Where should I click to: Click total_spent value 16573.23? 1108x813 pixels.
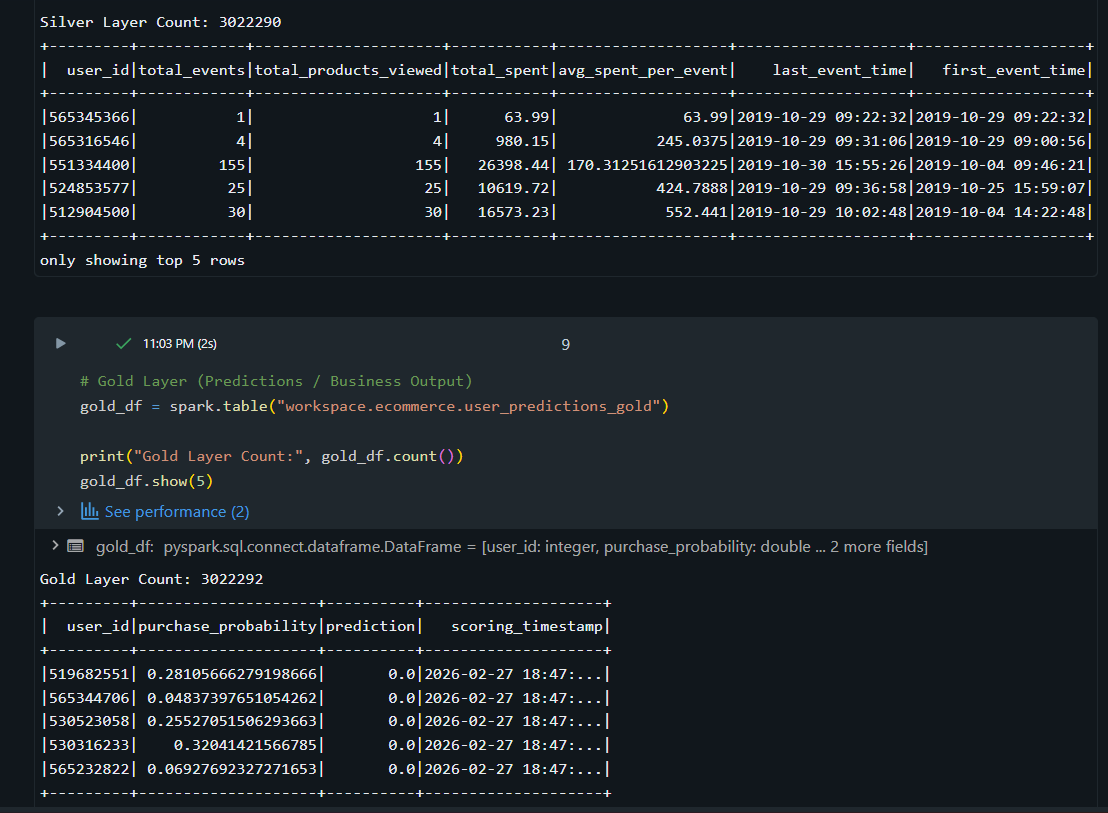tap(513, 213)
